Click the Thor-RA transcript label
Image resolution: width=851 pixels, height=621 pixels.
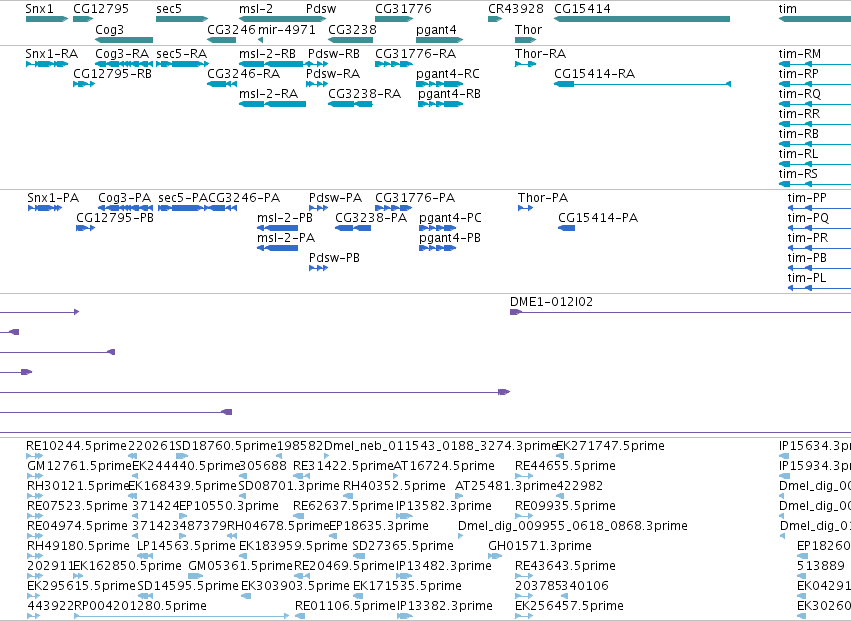541,54
